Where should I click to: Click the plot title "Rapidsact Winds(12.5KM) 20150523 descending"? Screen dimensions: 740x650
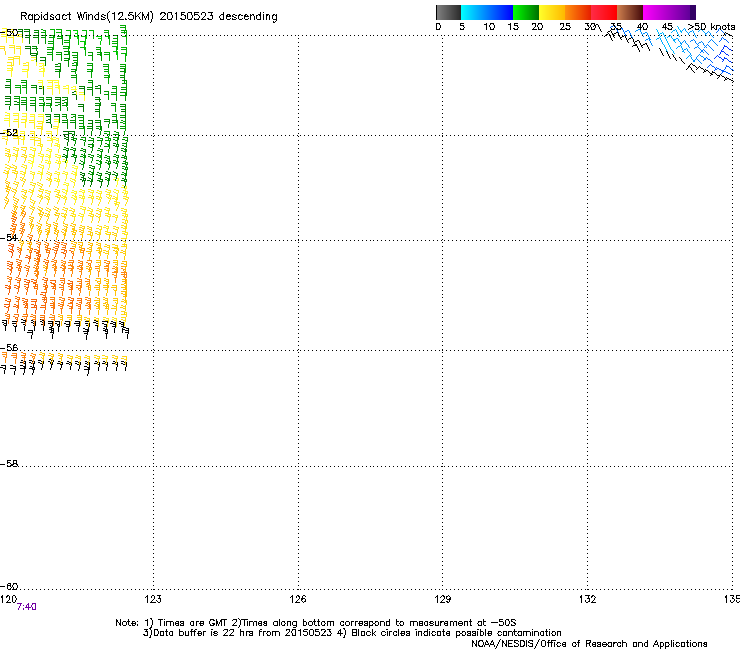[149, 17]
